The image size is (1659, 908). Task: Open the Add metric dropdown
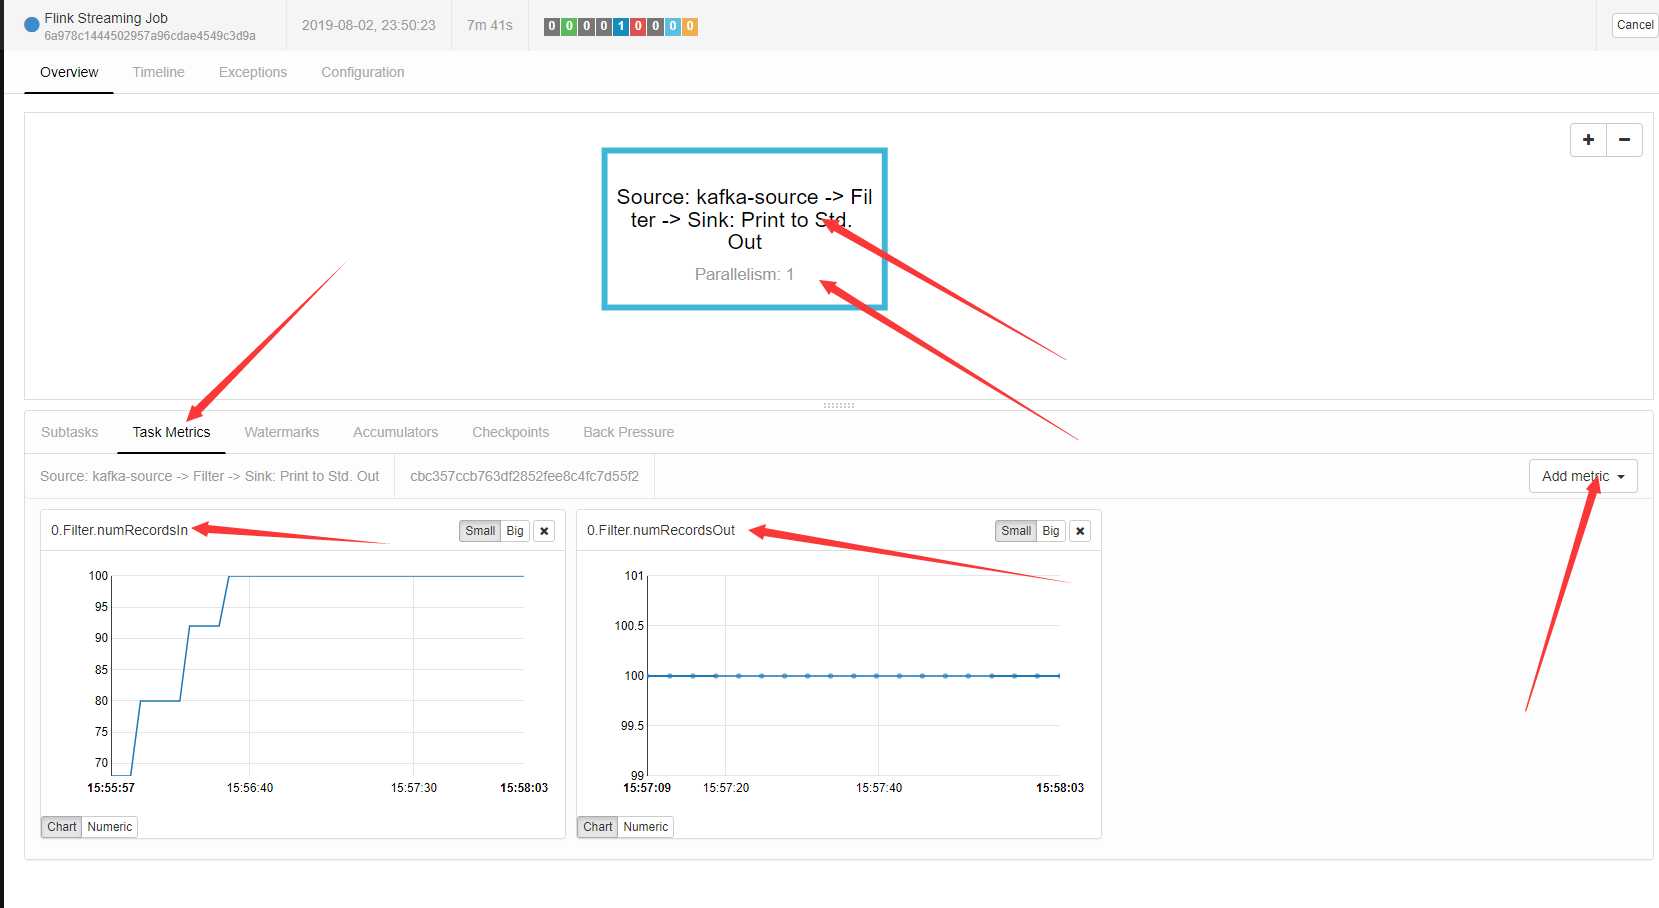tap(1583, 476)
